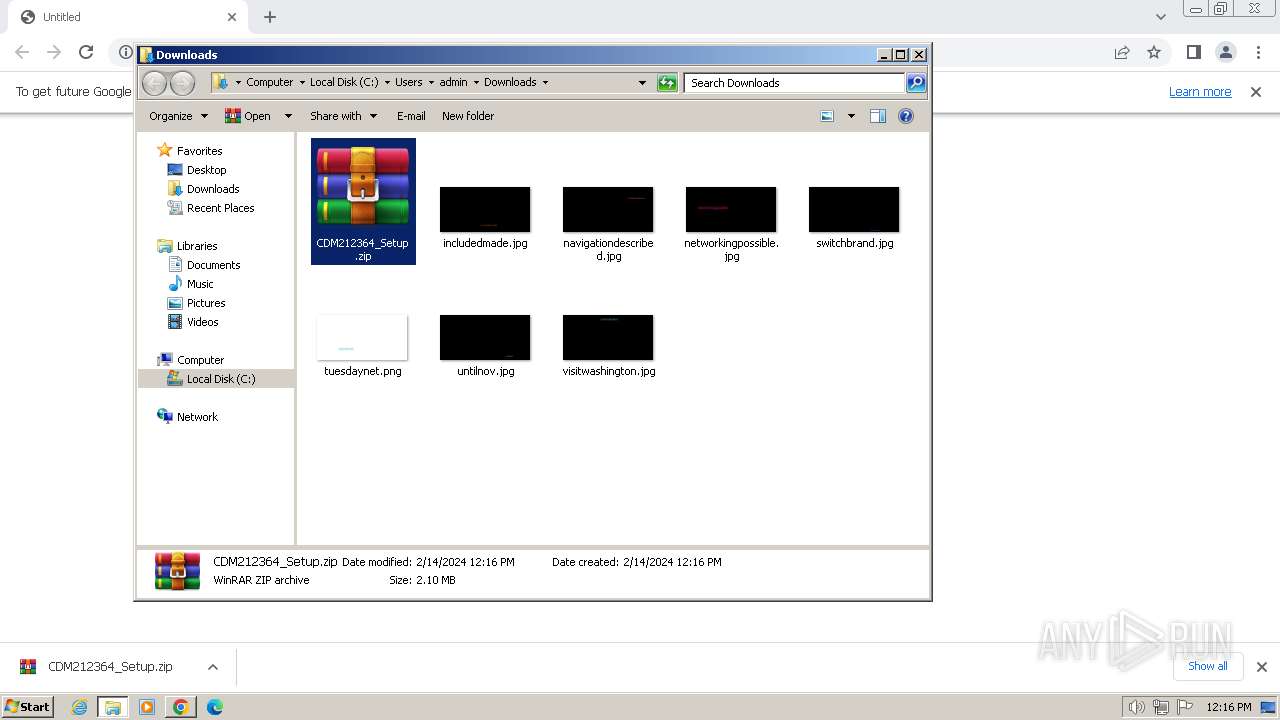Screen dimensions: 1280x720
Task: Open Libraries in the navigation pane
Action: (x=197, y=246)
